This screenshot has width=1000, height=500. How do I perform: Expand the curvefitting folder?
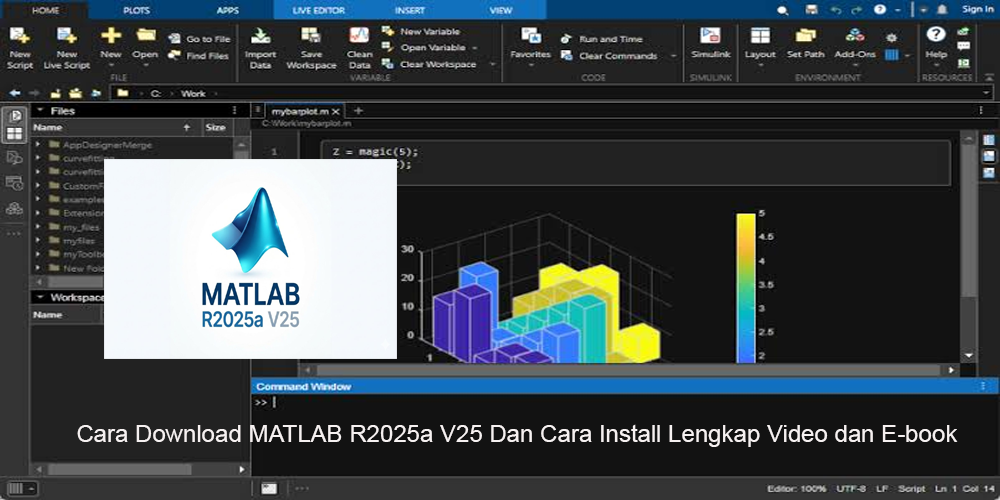tap(38, 158)
